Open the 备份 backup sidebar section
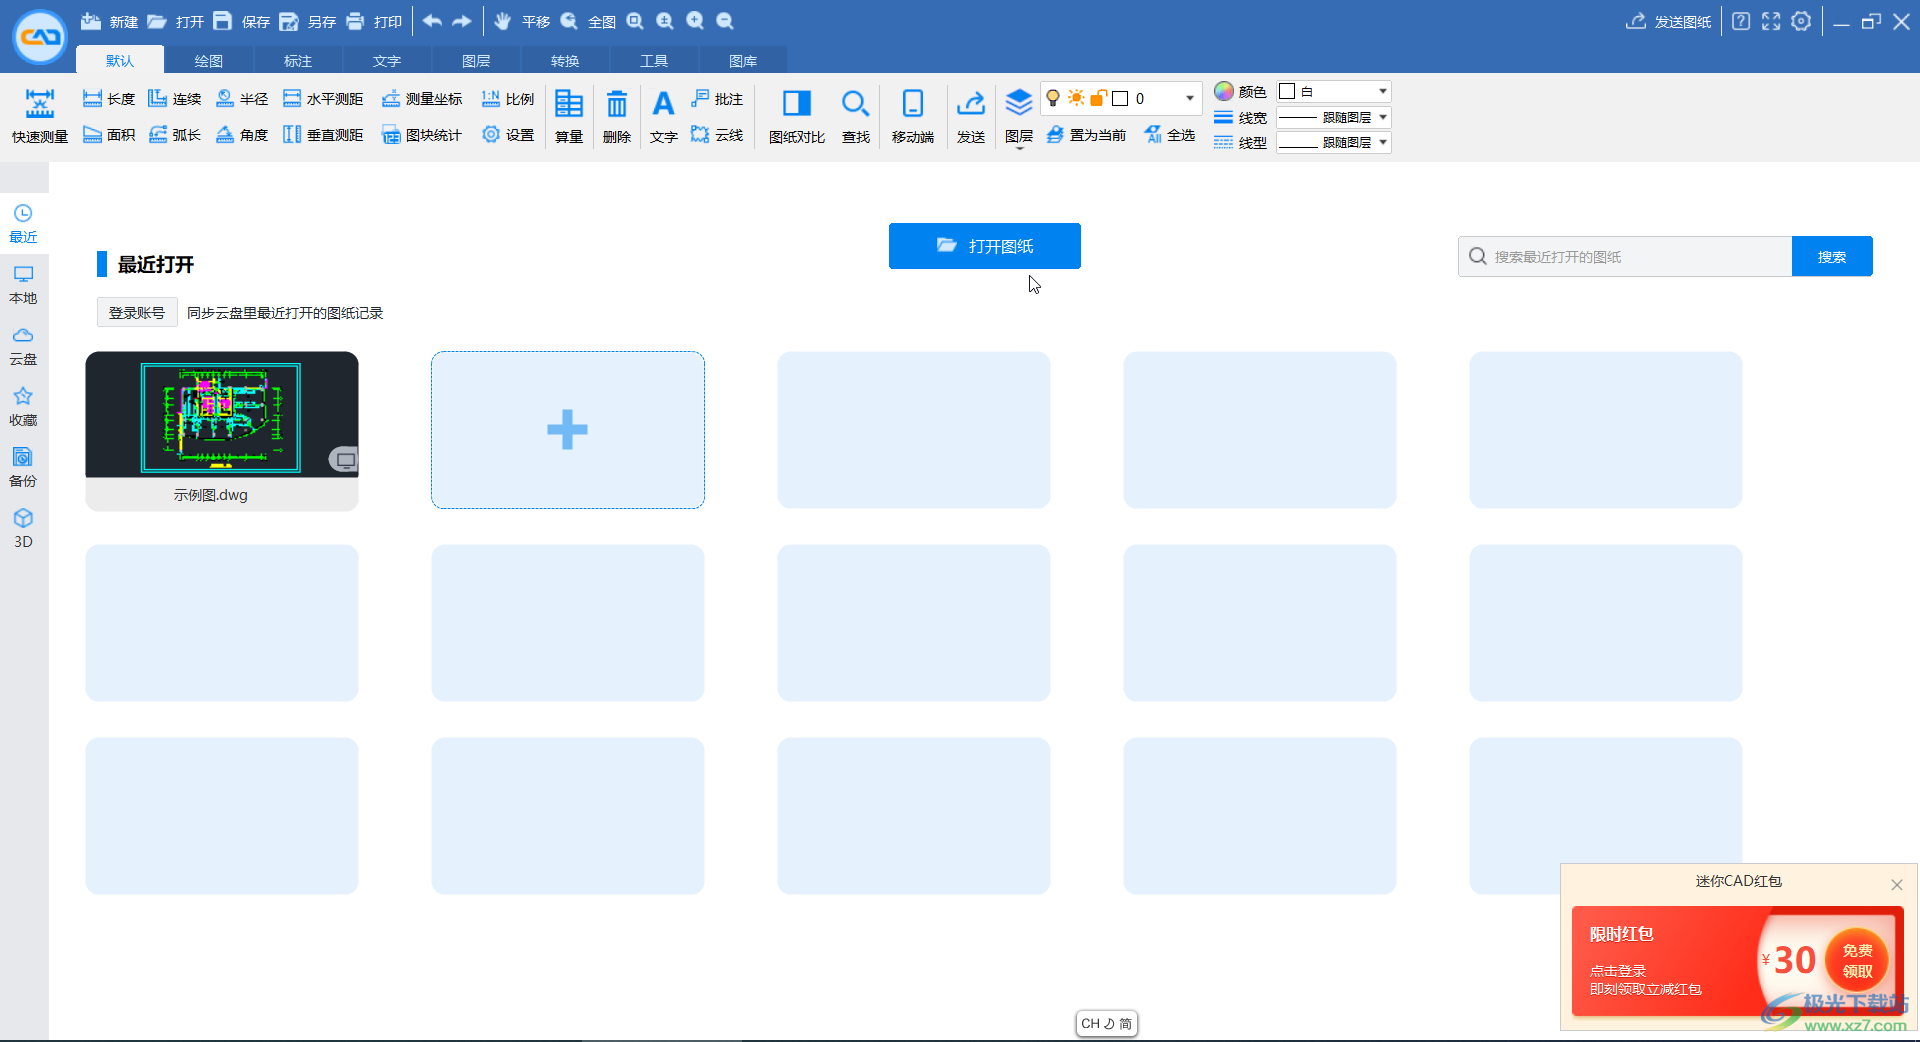Screen dimensions: 1920x1042 (23, 468)
